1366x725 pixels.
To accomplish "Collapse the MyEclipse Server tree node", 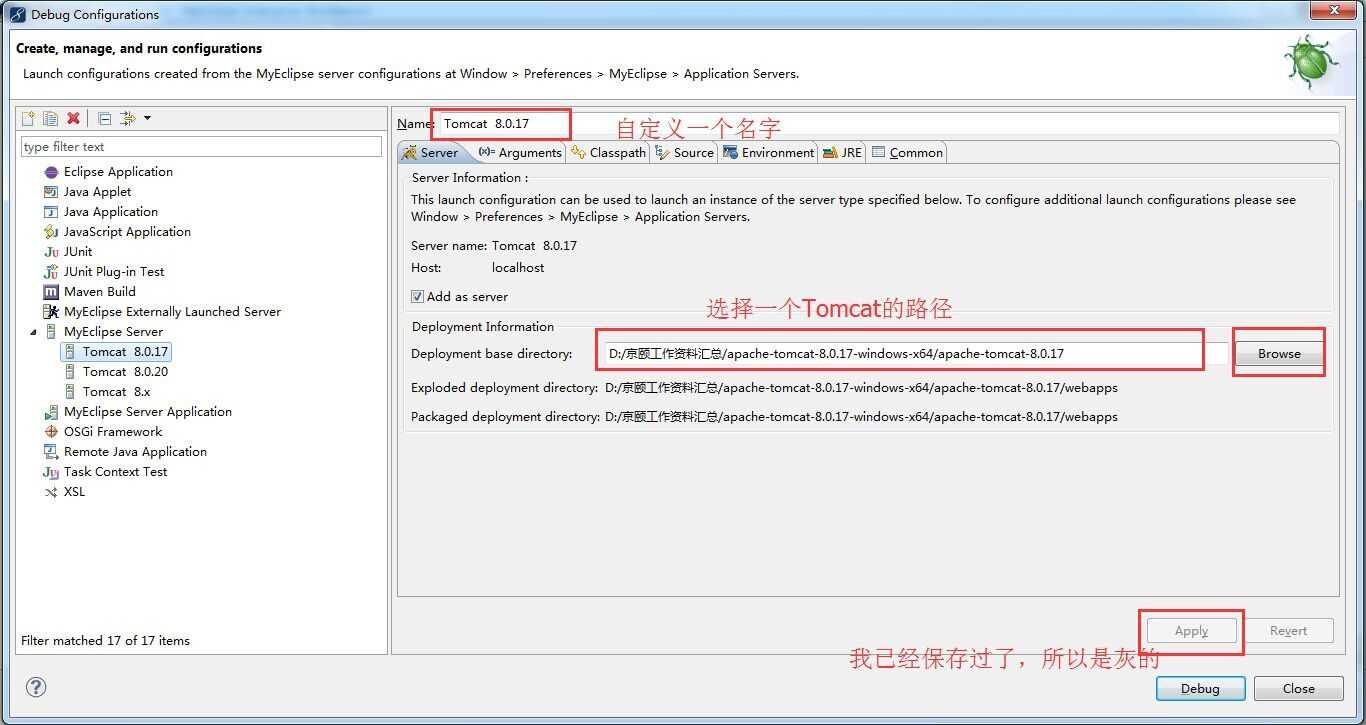I will tap(33, 332).
